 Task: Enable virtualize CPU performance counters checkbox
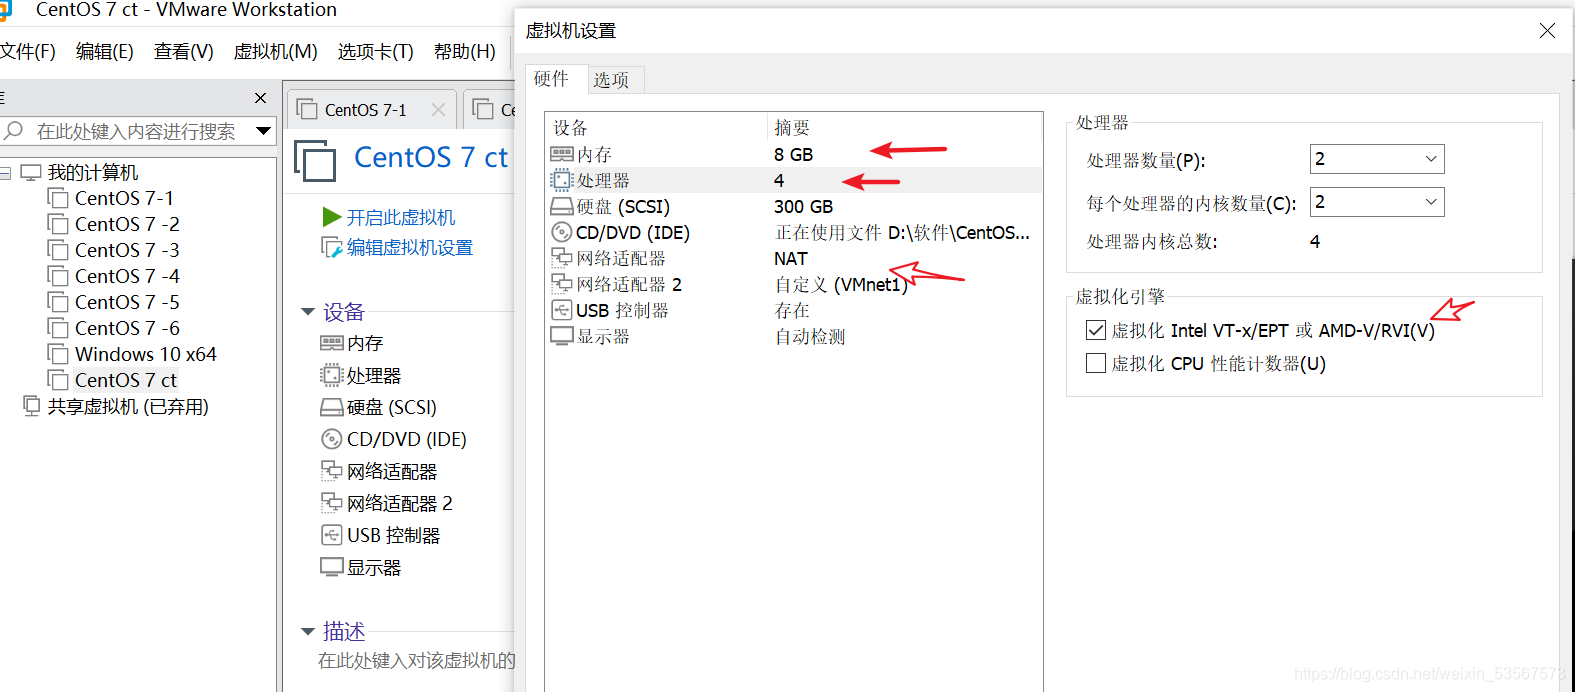[x=1096, y=363]
